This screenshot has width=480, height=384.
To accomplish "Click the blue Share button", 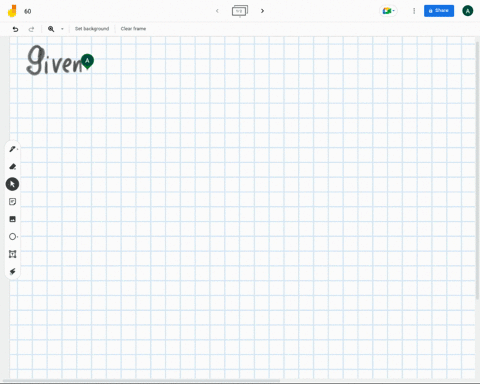I will coord(439,11).
